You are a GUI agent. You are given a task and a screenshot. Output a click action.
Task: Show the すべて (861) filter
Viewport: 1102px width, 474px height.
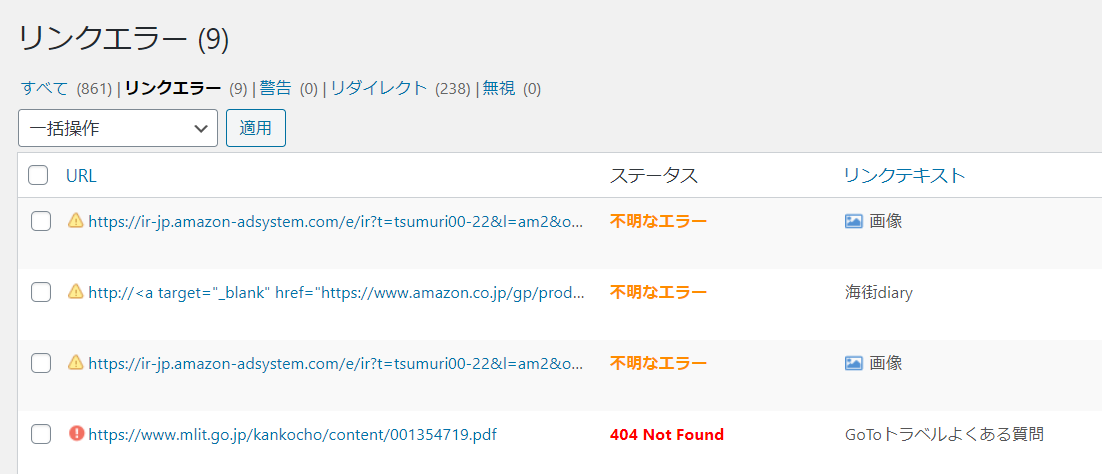[x=44, y=89]
